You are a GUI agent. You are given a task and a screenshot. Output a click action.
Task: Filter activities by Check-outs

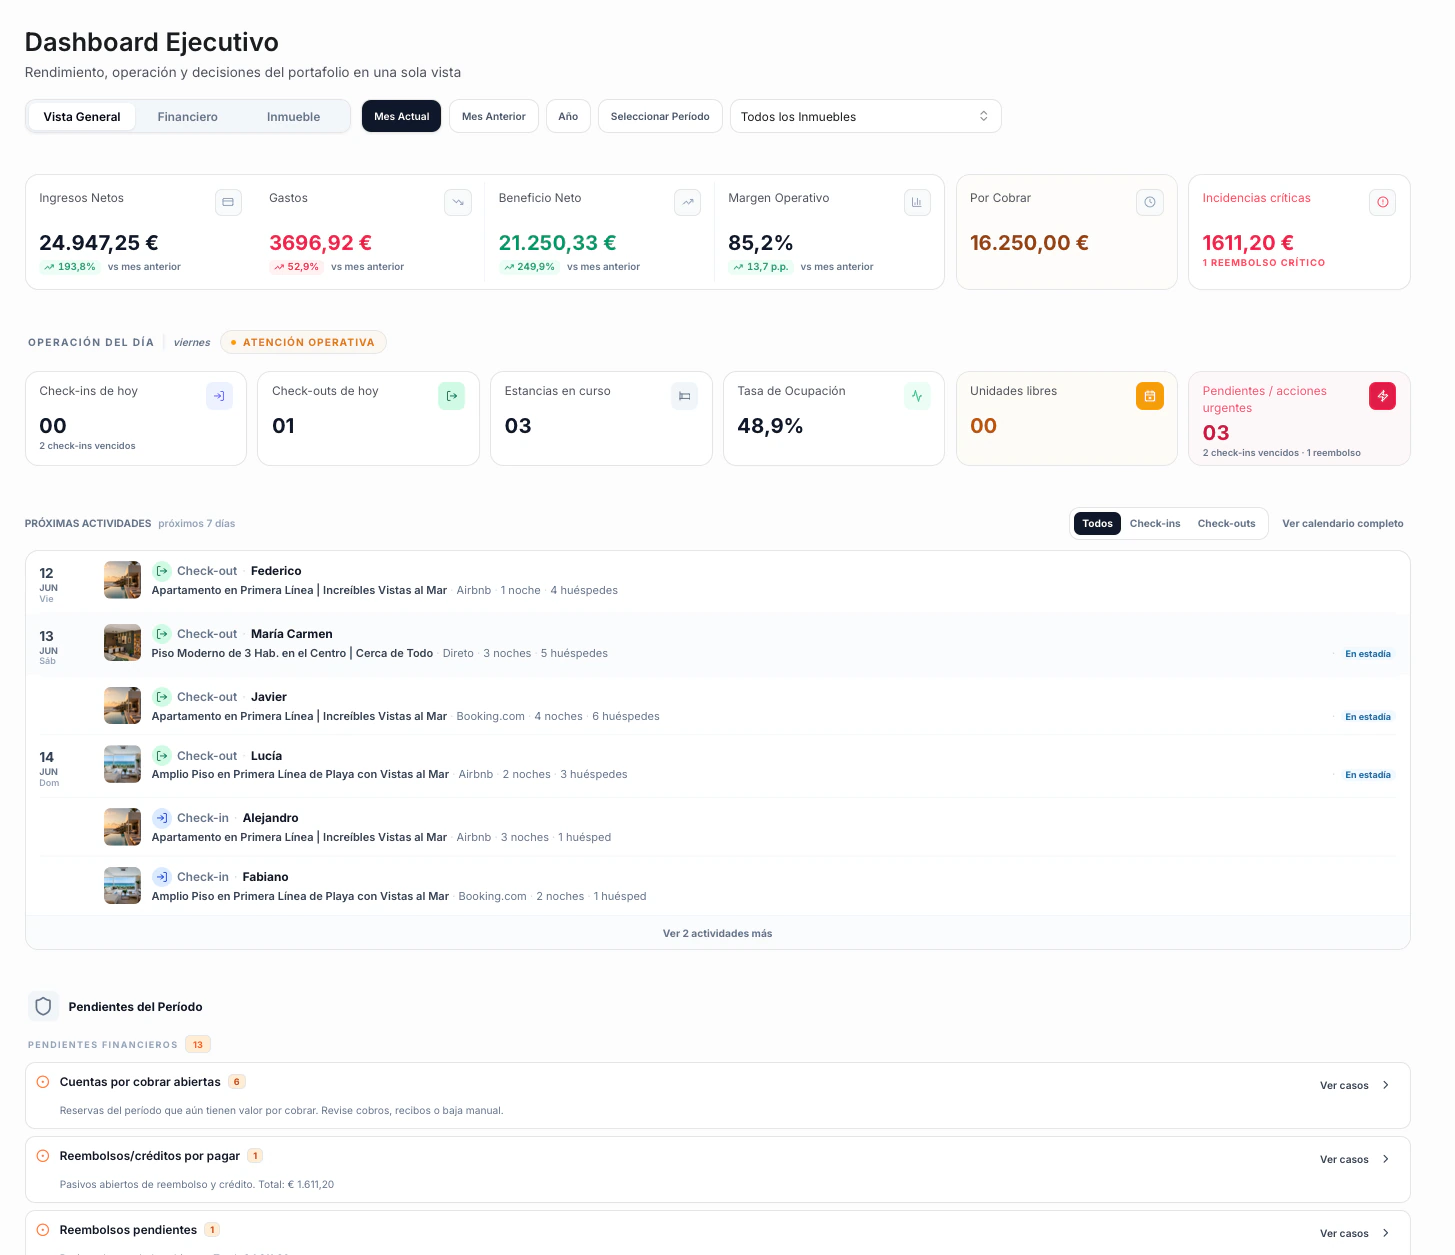click(1226, 523)
